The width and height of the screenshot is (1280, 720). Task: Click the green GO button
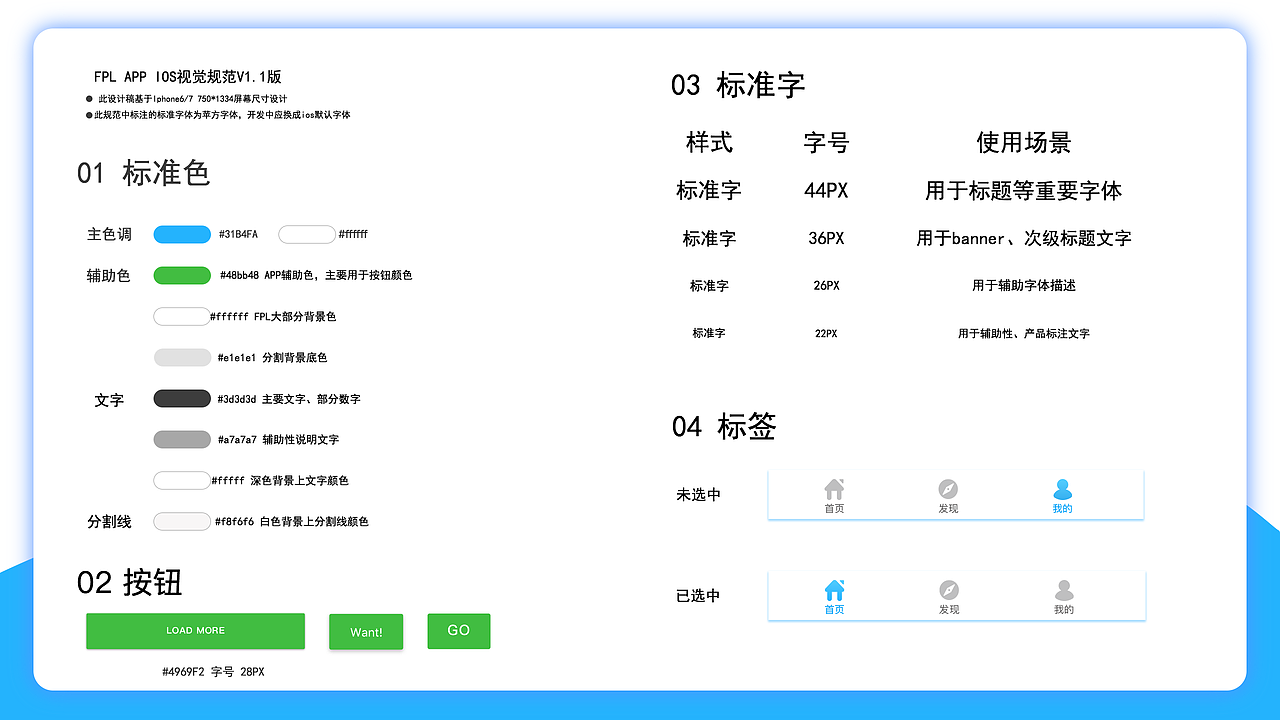click(459, 631)
